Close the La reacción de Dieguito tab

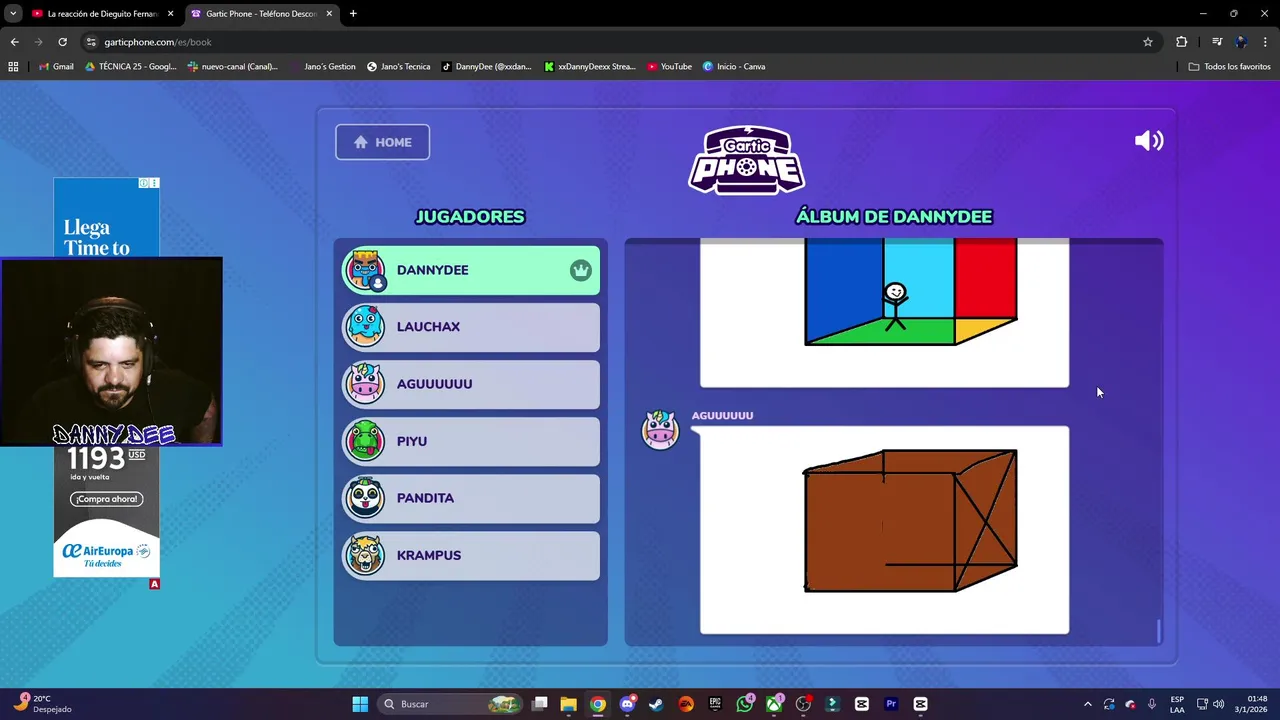pos(170,14)
